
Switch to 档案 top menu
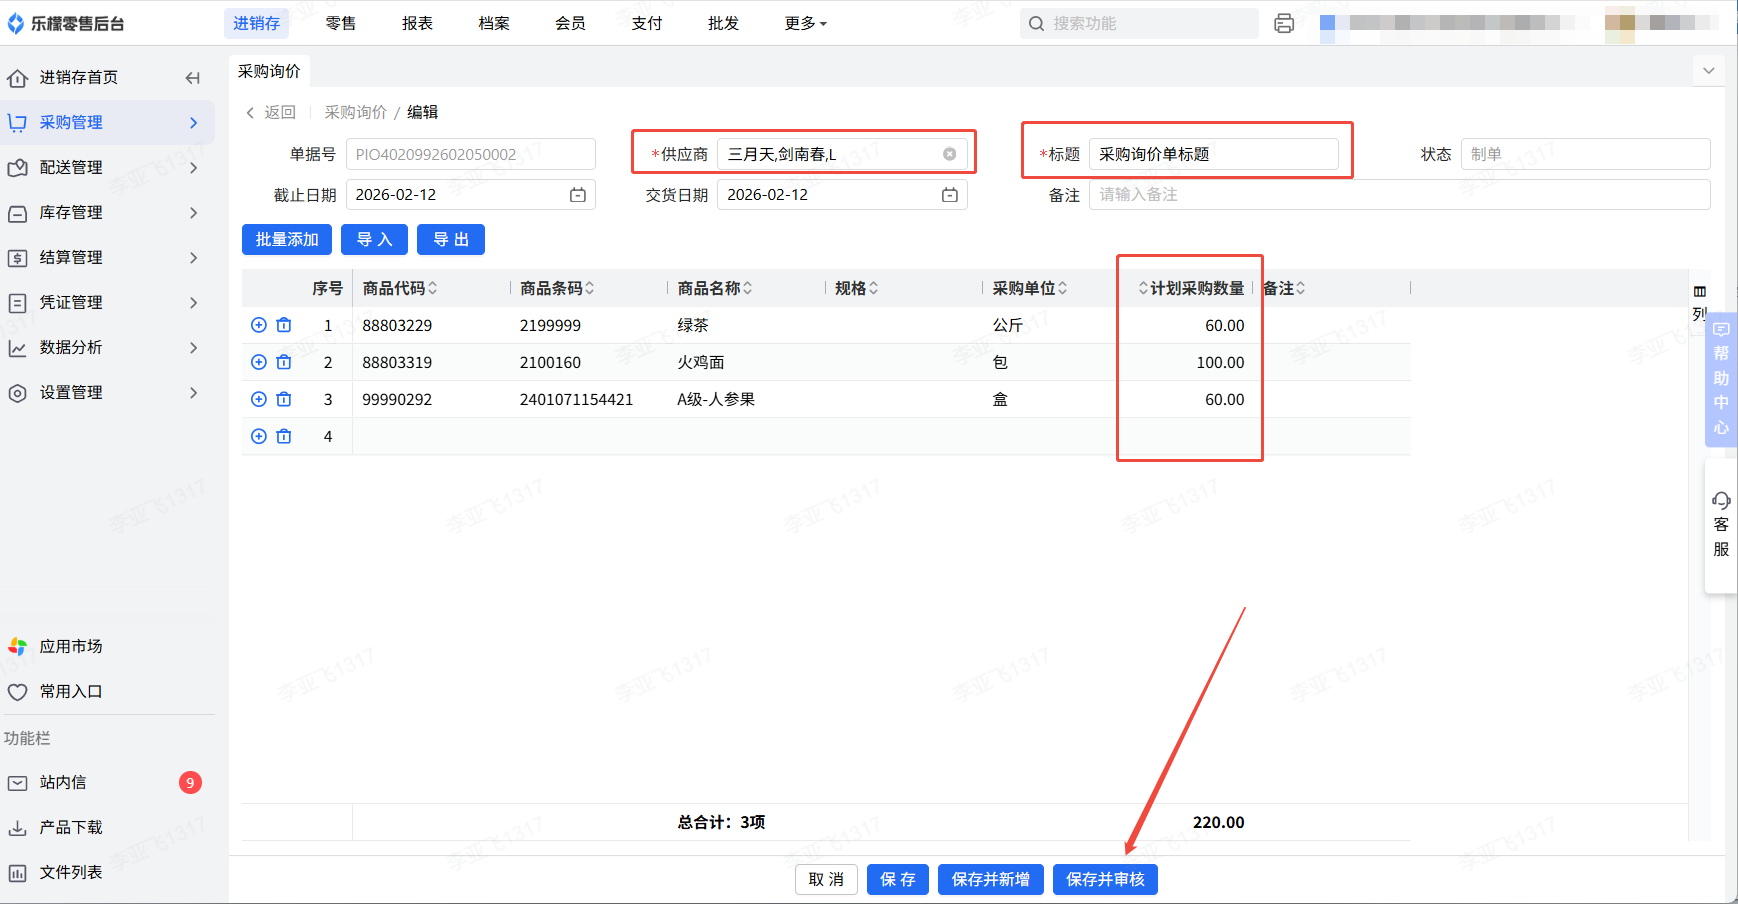tap(494, 23)
